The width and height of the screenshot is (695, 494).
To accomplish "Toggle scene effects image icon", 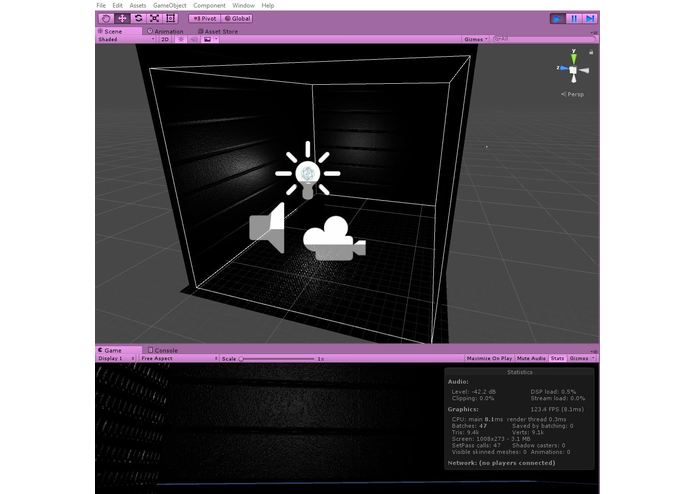I will click(207, 39).
